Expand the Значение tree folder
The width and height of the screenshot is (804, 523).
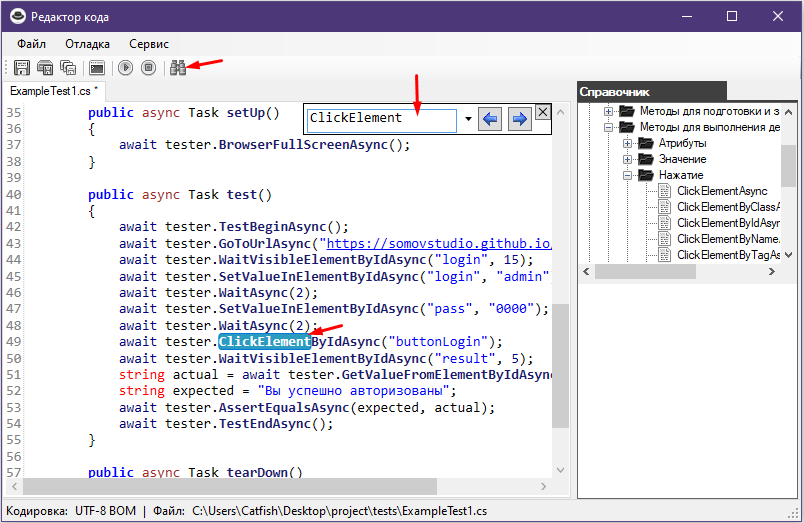[628, 159]
